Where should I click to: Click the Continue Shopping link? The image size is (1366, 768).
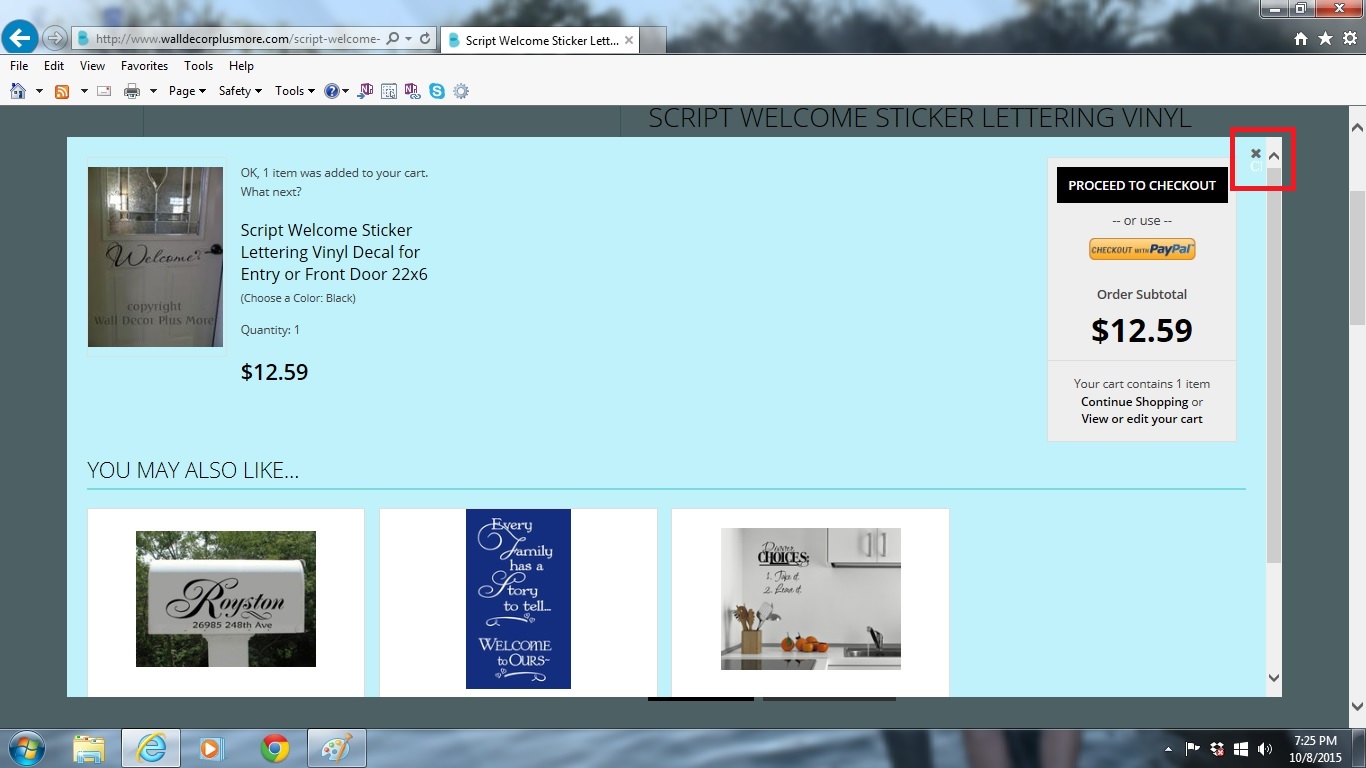1134,402
